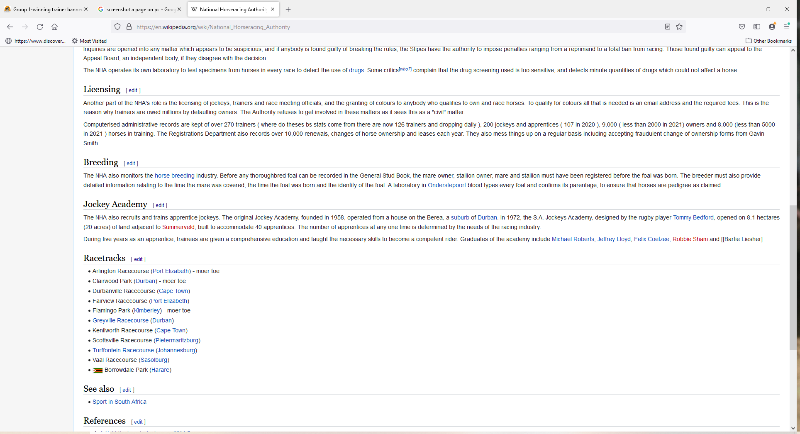Screen dimensions: 800x434
Task: Open the Firefox account icon
Action: (x=772, y=27)
